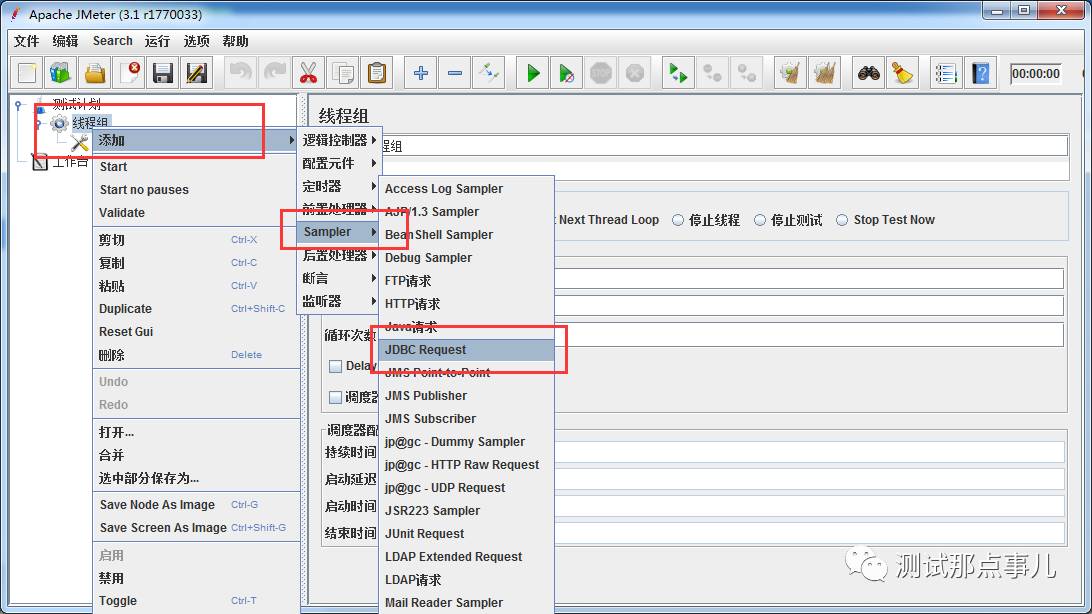Click the Expand All plus icon
The height and width of the screenshot is (614, 1092).
click(421, 73)
